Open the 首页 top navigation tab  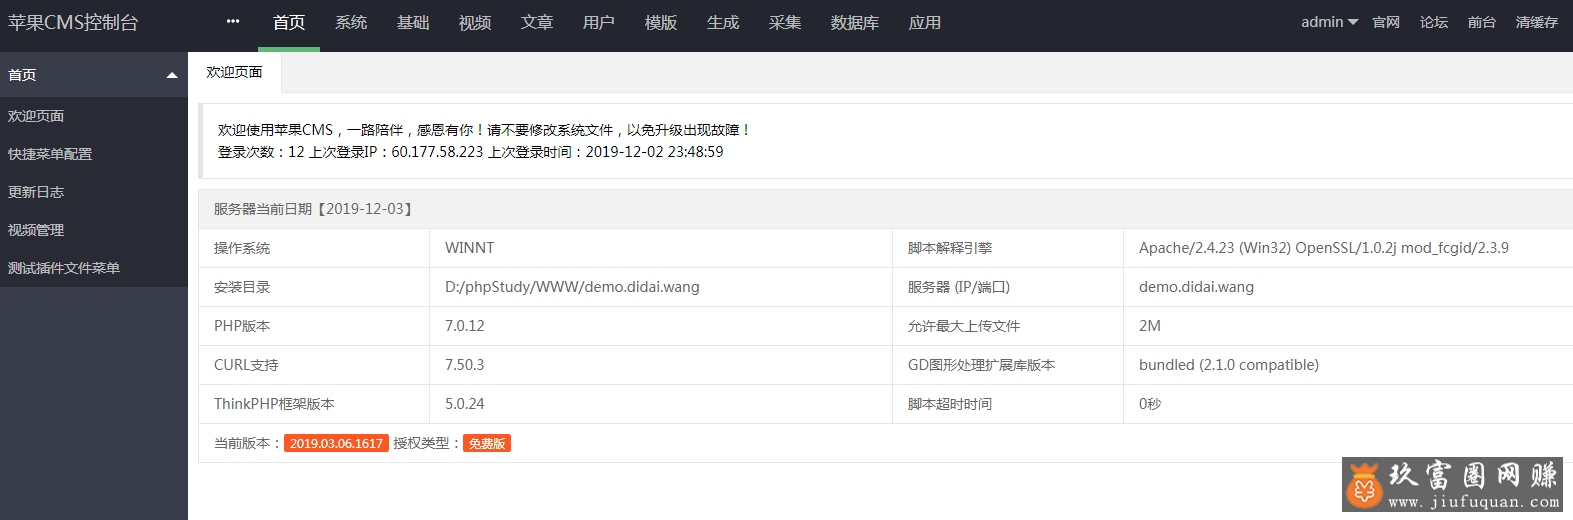pyautogui.click(x=289, y=22)
